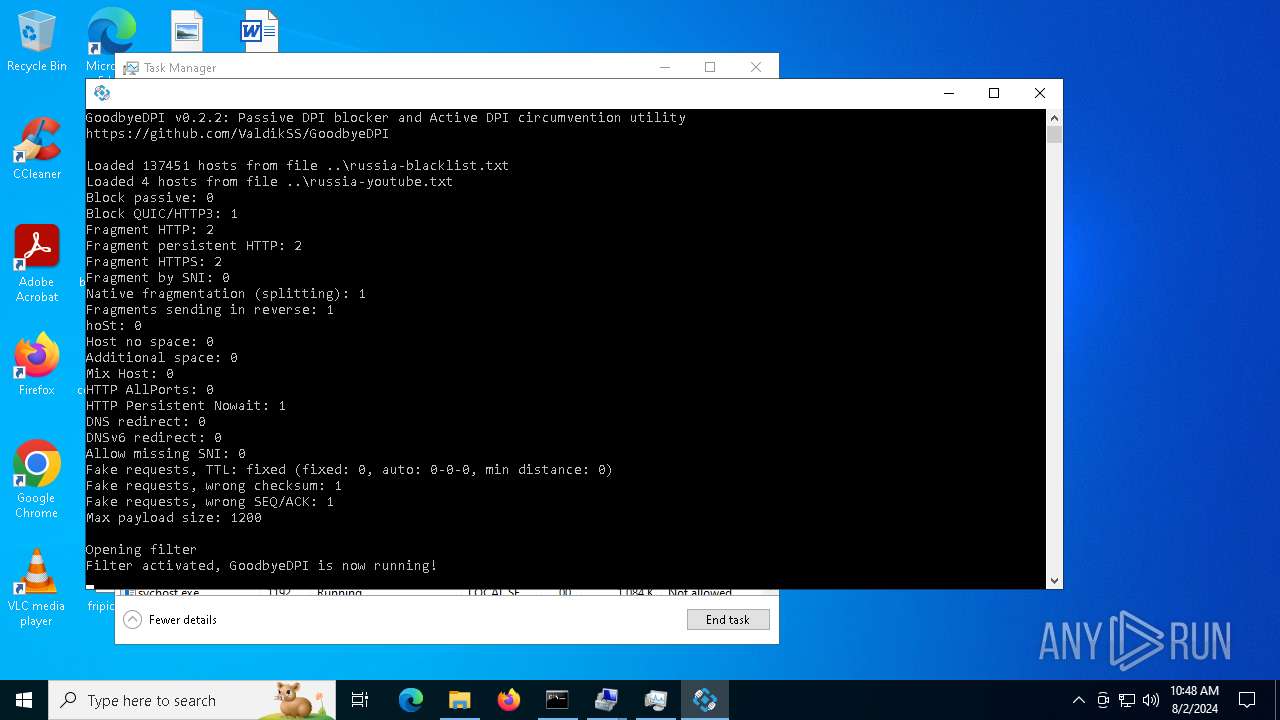The height and width of the screenshot is (720, 1280).
Task: Open Task View on the taskbar
Action: point(360,700)
